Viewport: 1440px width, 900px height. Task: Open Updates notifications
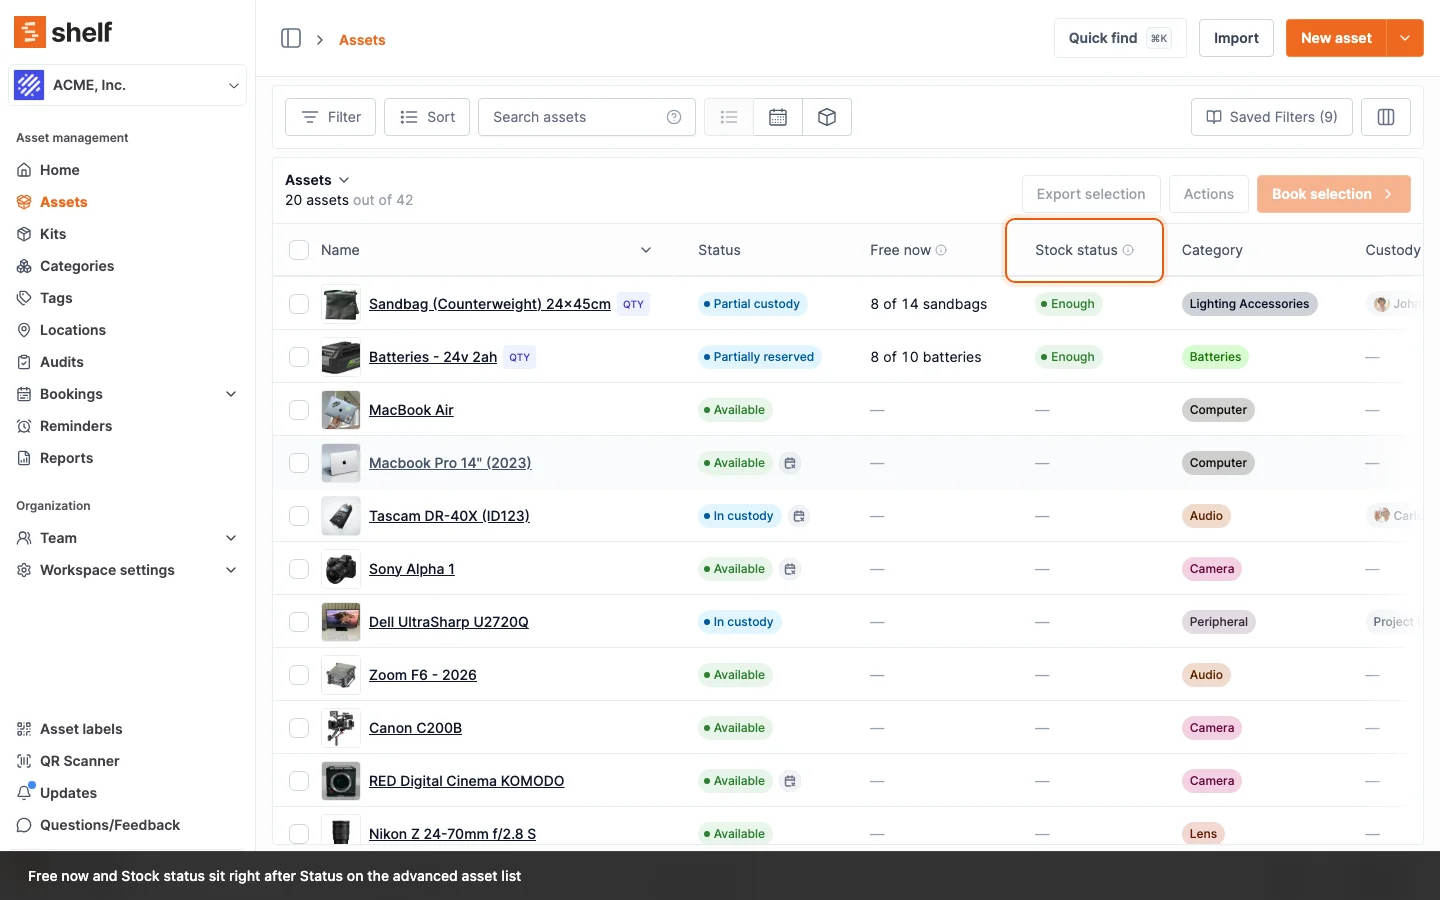127,793
